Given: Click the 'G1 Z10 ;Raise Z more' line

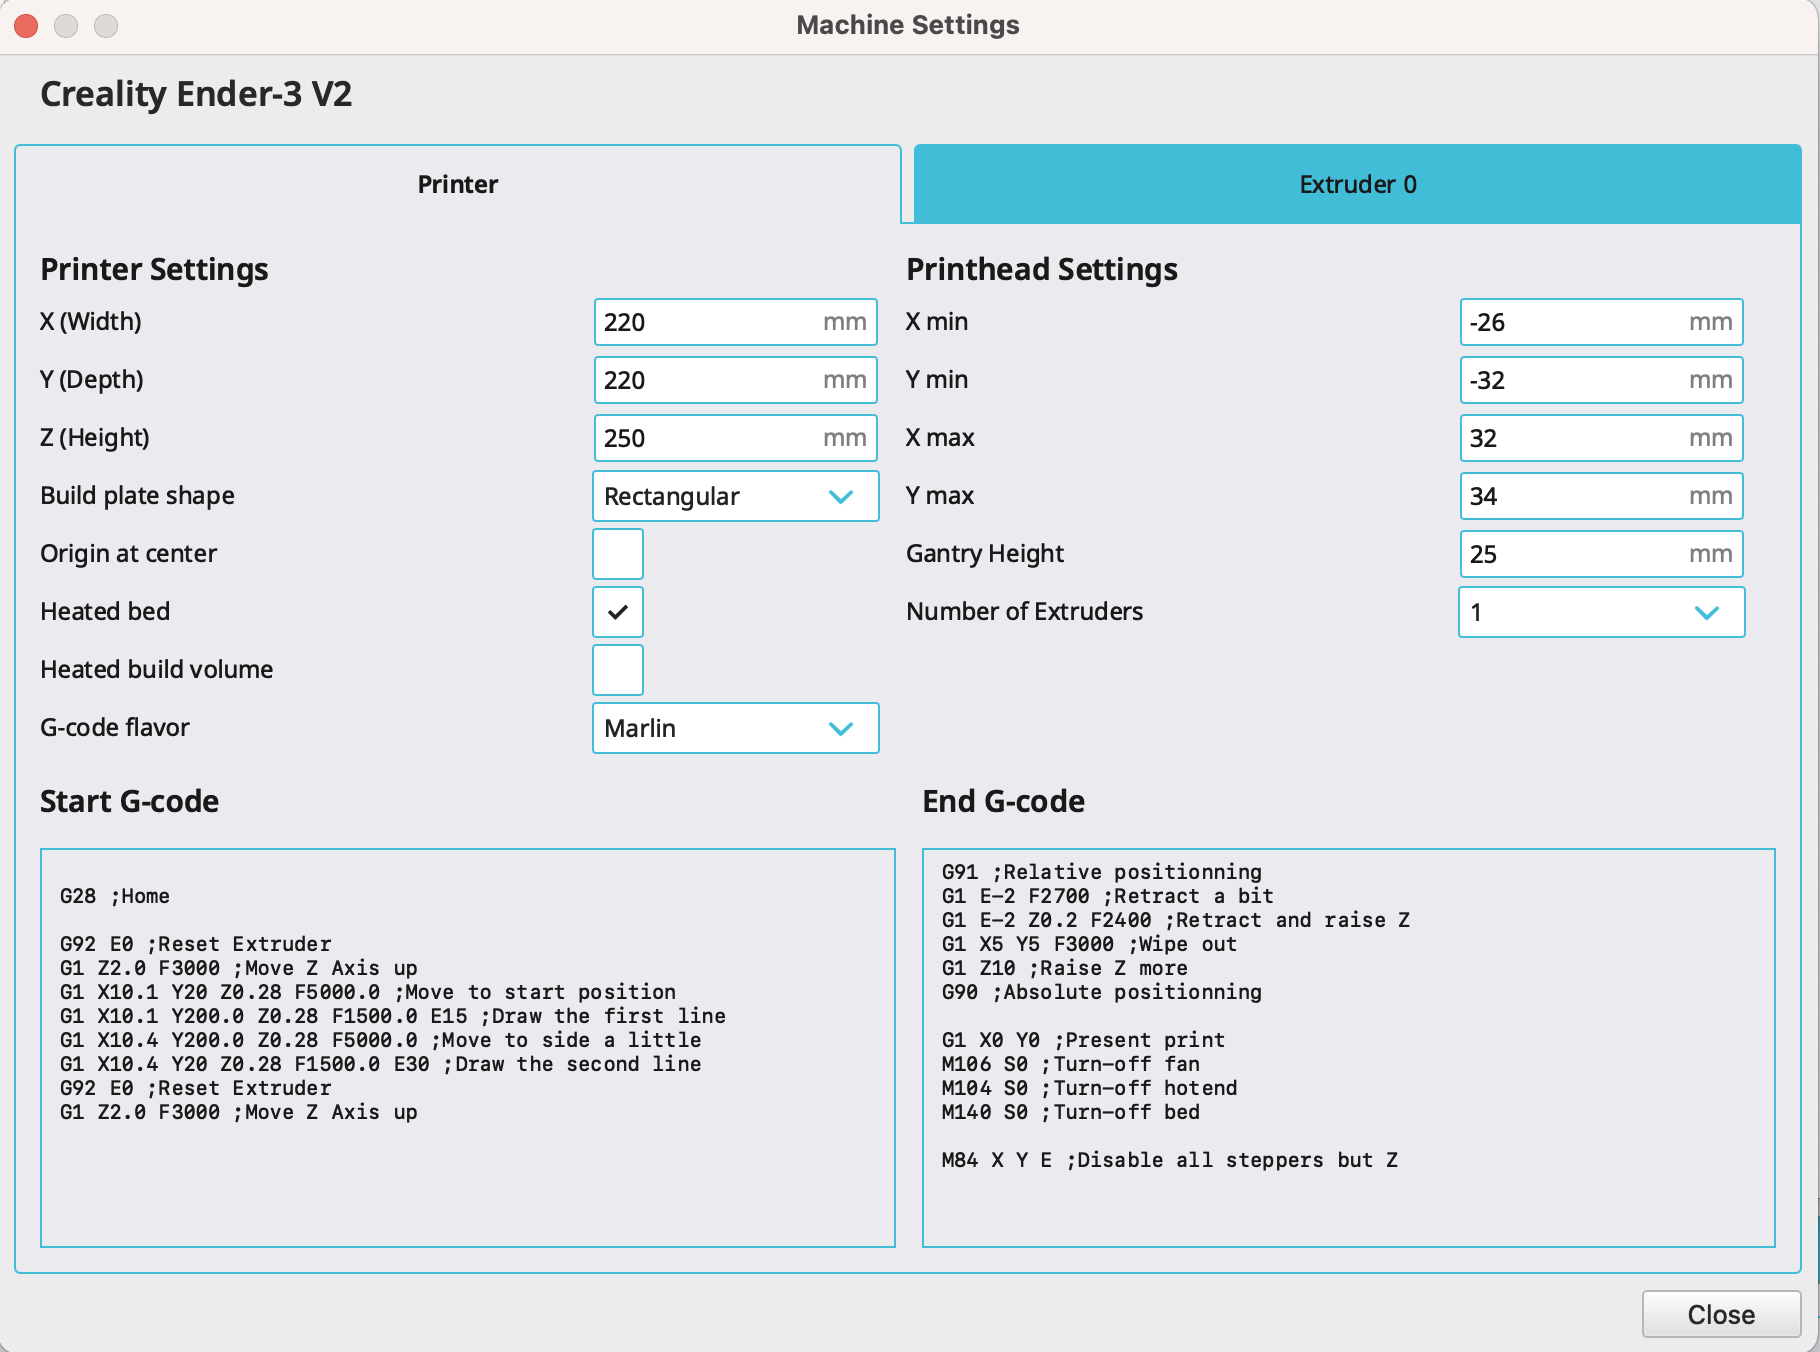Looking at the screenshot, I should point(1064,968).
